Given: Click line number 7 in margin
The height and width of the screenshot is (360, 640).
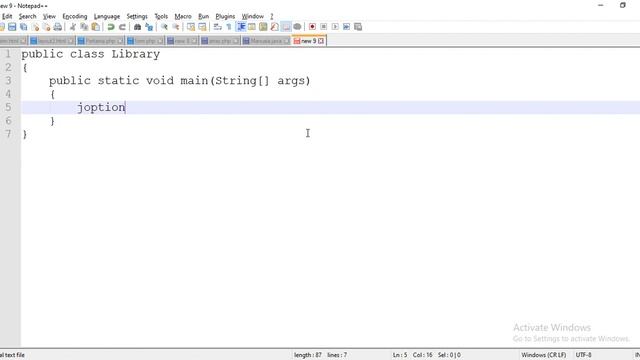Looking at the screenshot, I should pos(8,134).
